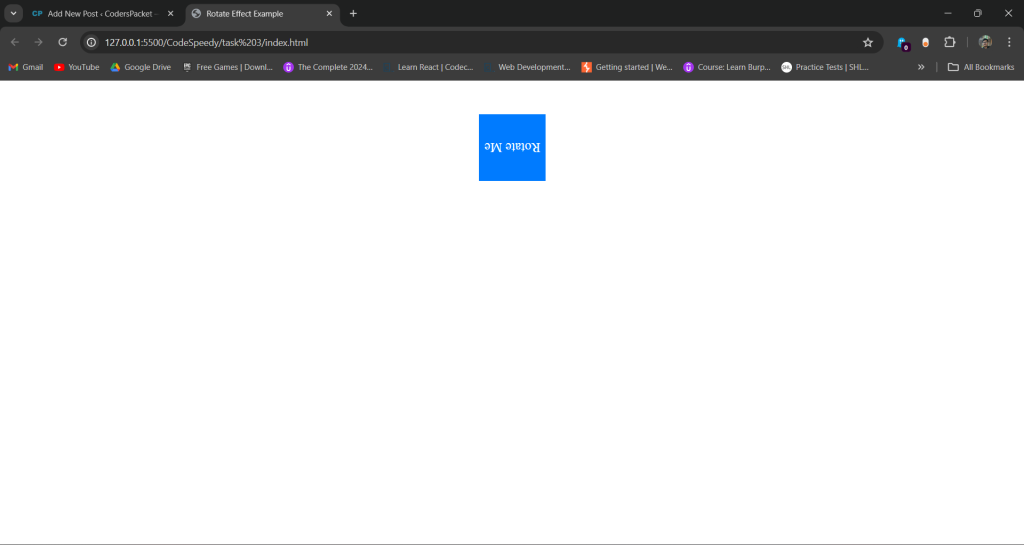Open the Google Drive bookmark
The height and width of the screenshot is (545, 1024).
pyautogui.click(x=141, y=67)
